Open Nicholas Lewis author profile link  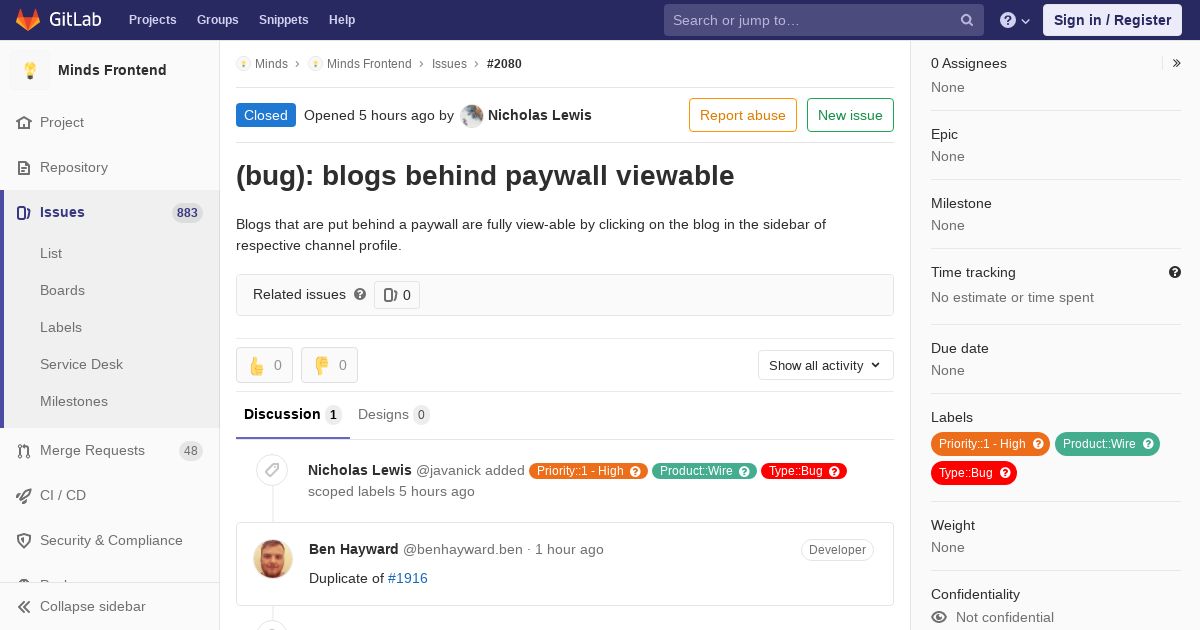click(x=540, y=115)
